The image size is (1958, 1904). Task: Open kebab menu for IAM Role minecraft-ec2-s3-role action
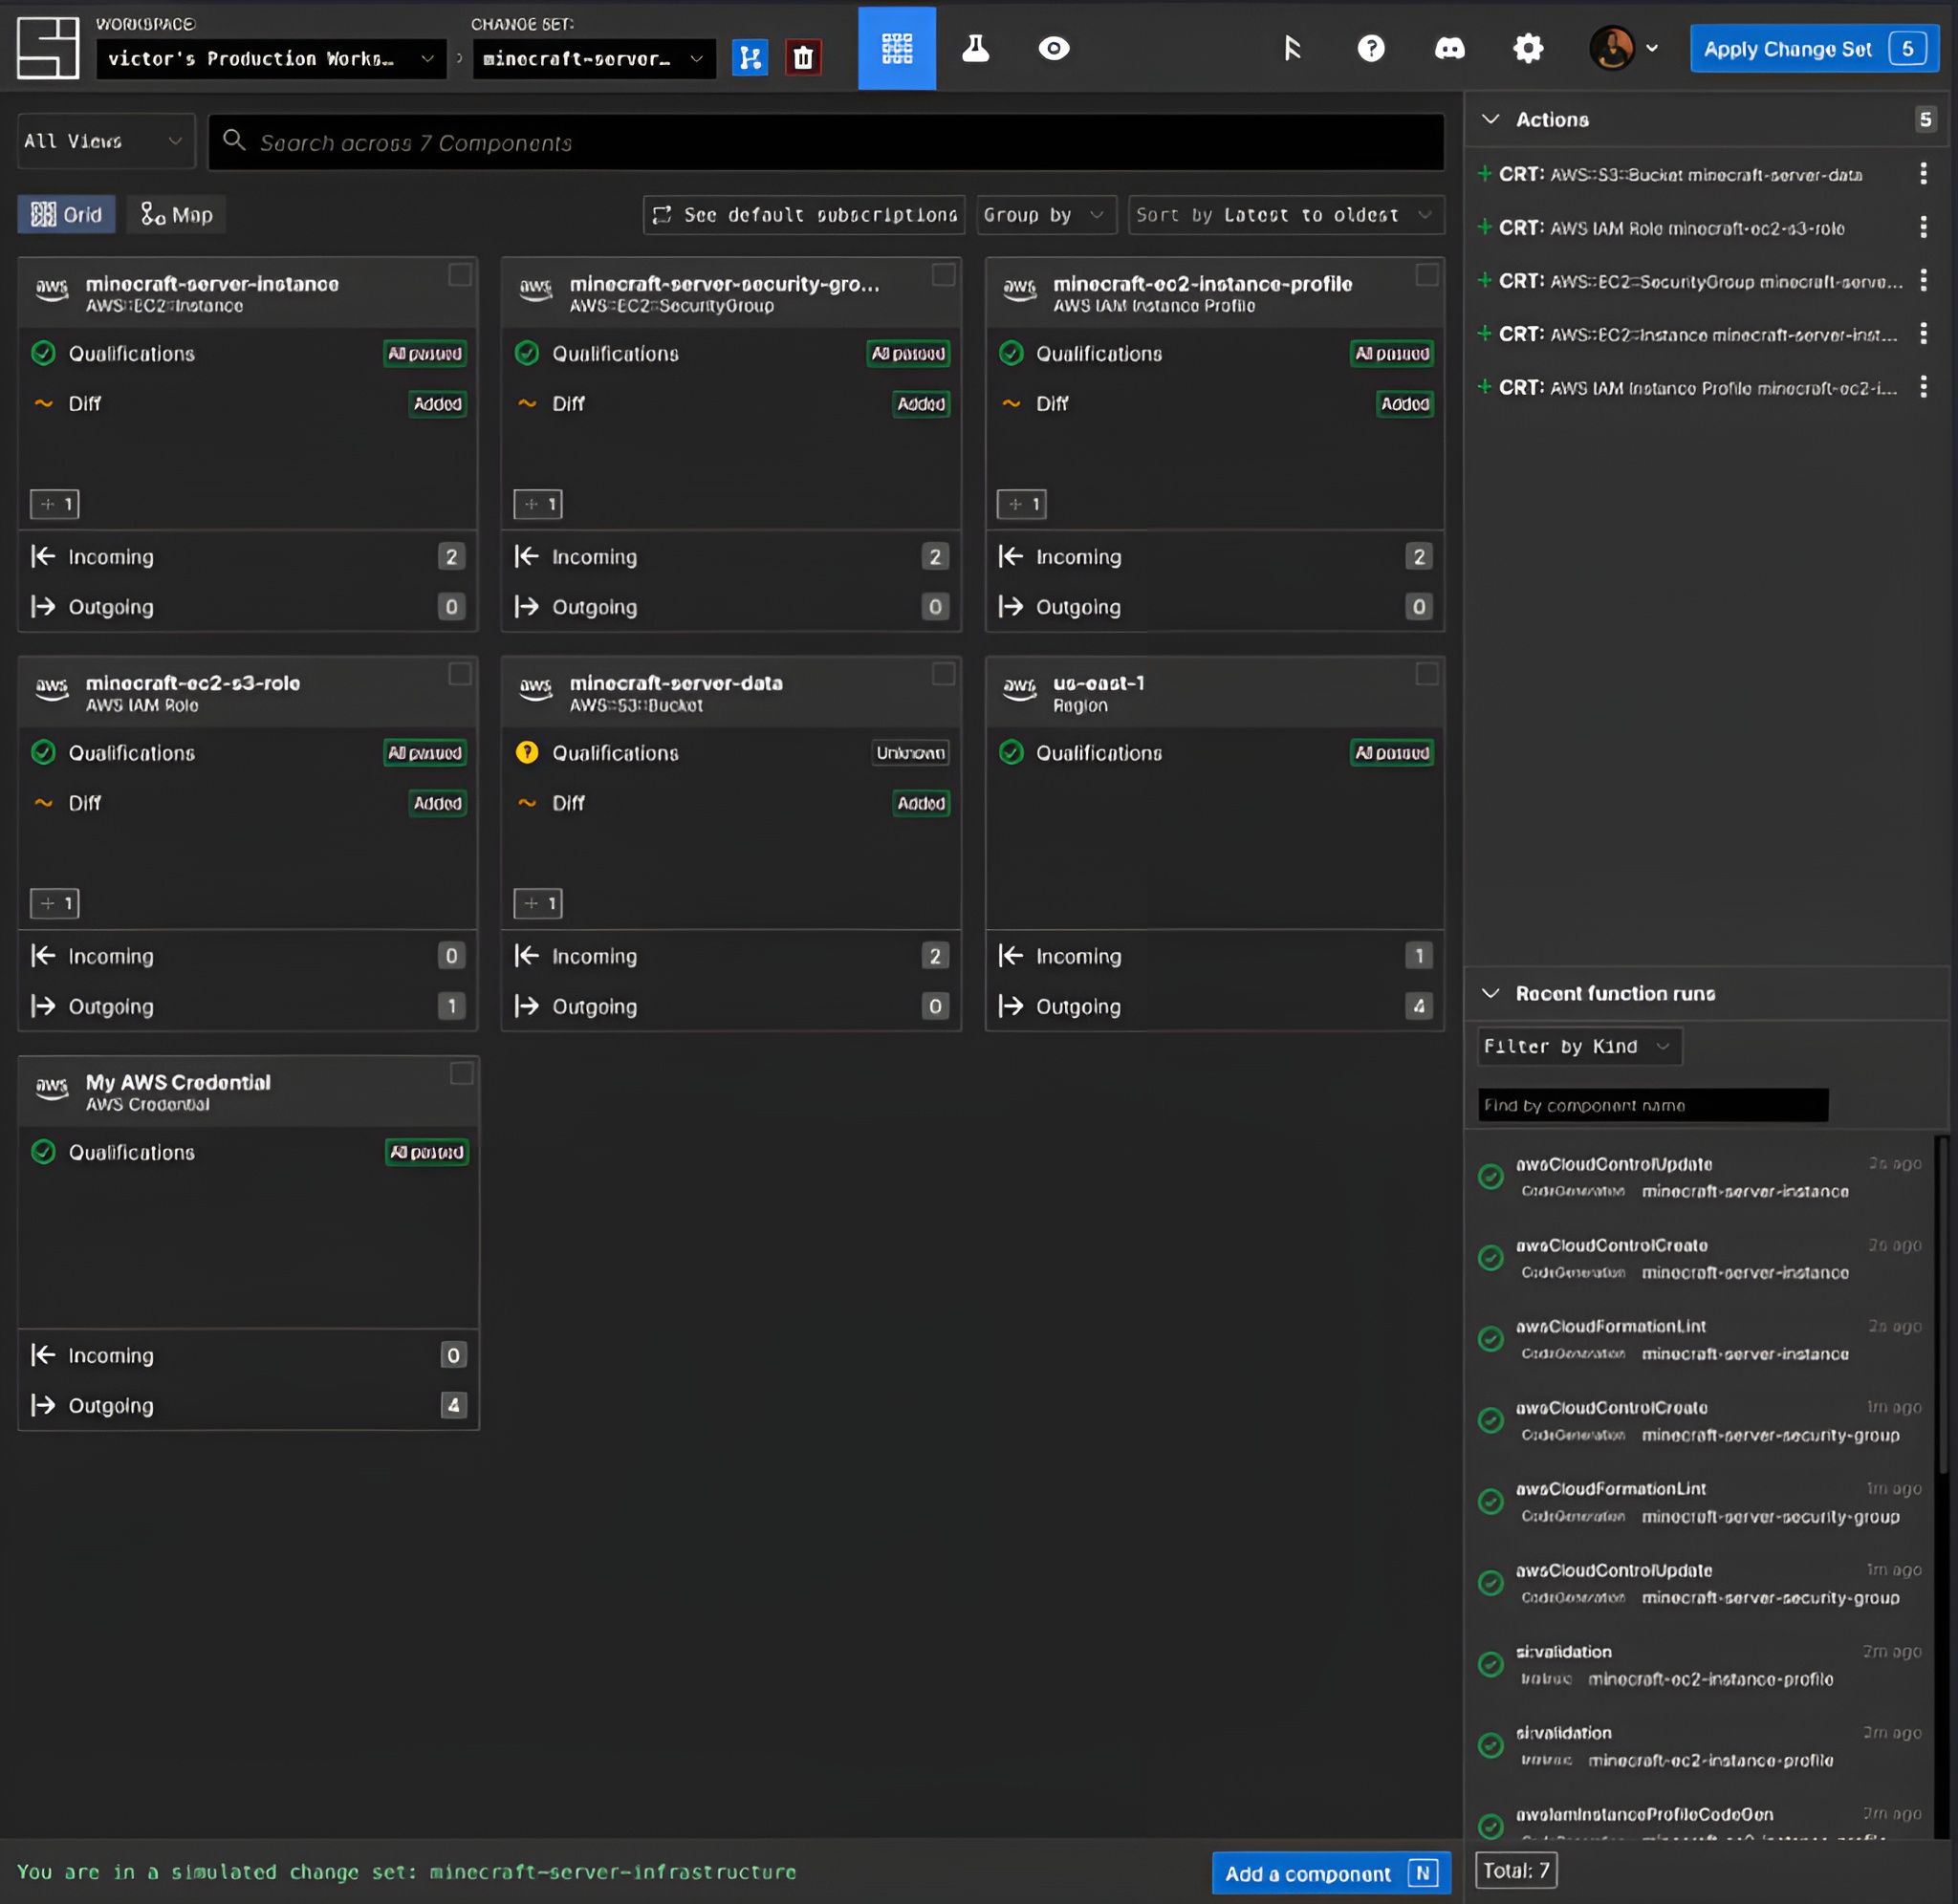(1923, 228)
